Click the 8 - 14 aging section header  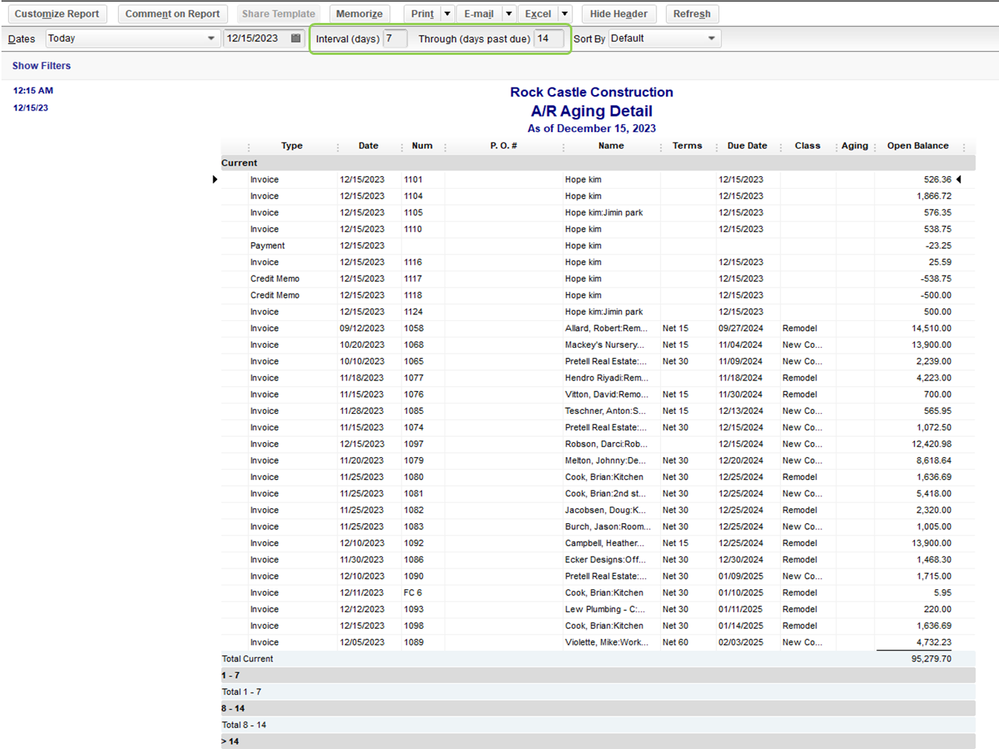[x=598, y=709]
